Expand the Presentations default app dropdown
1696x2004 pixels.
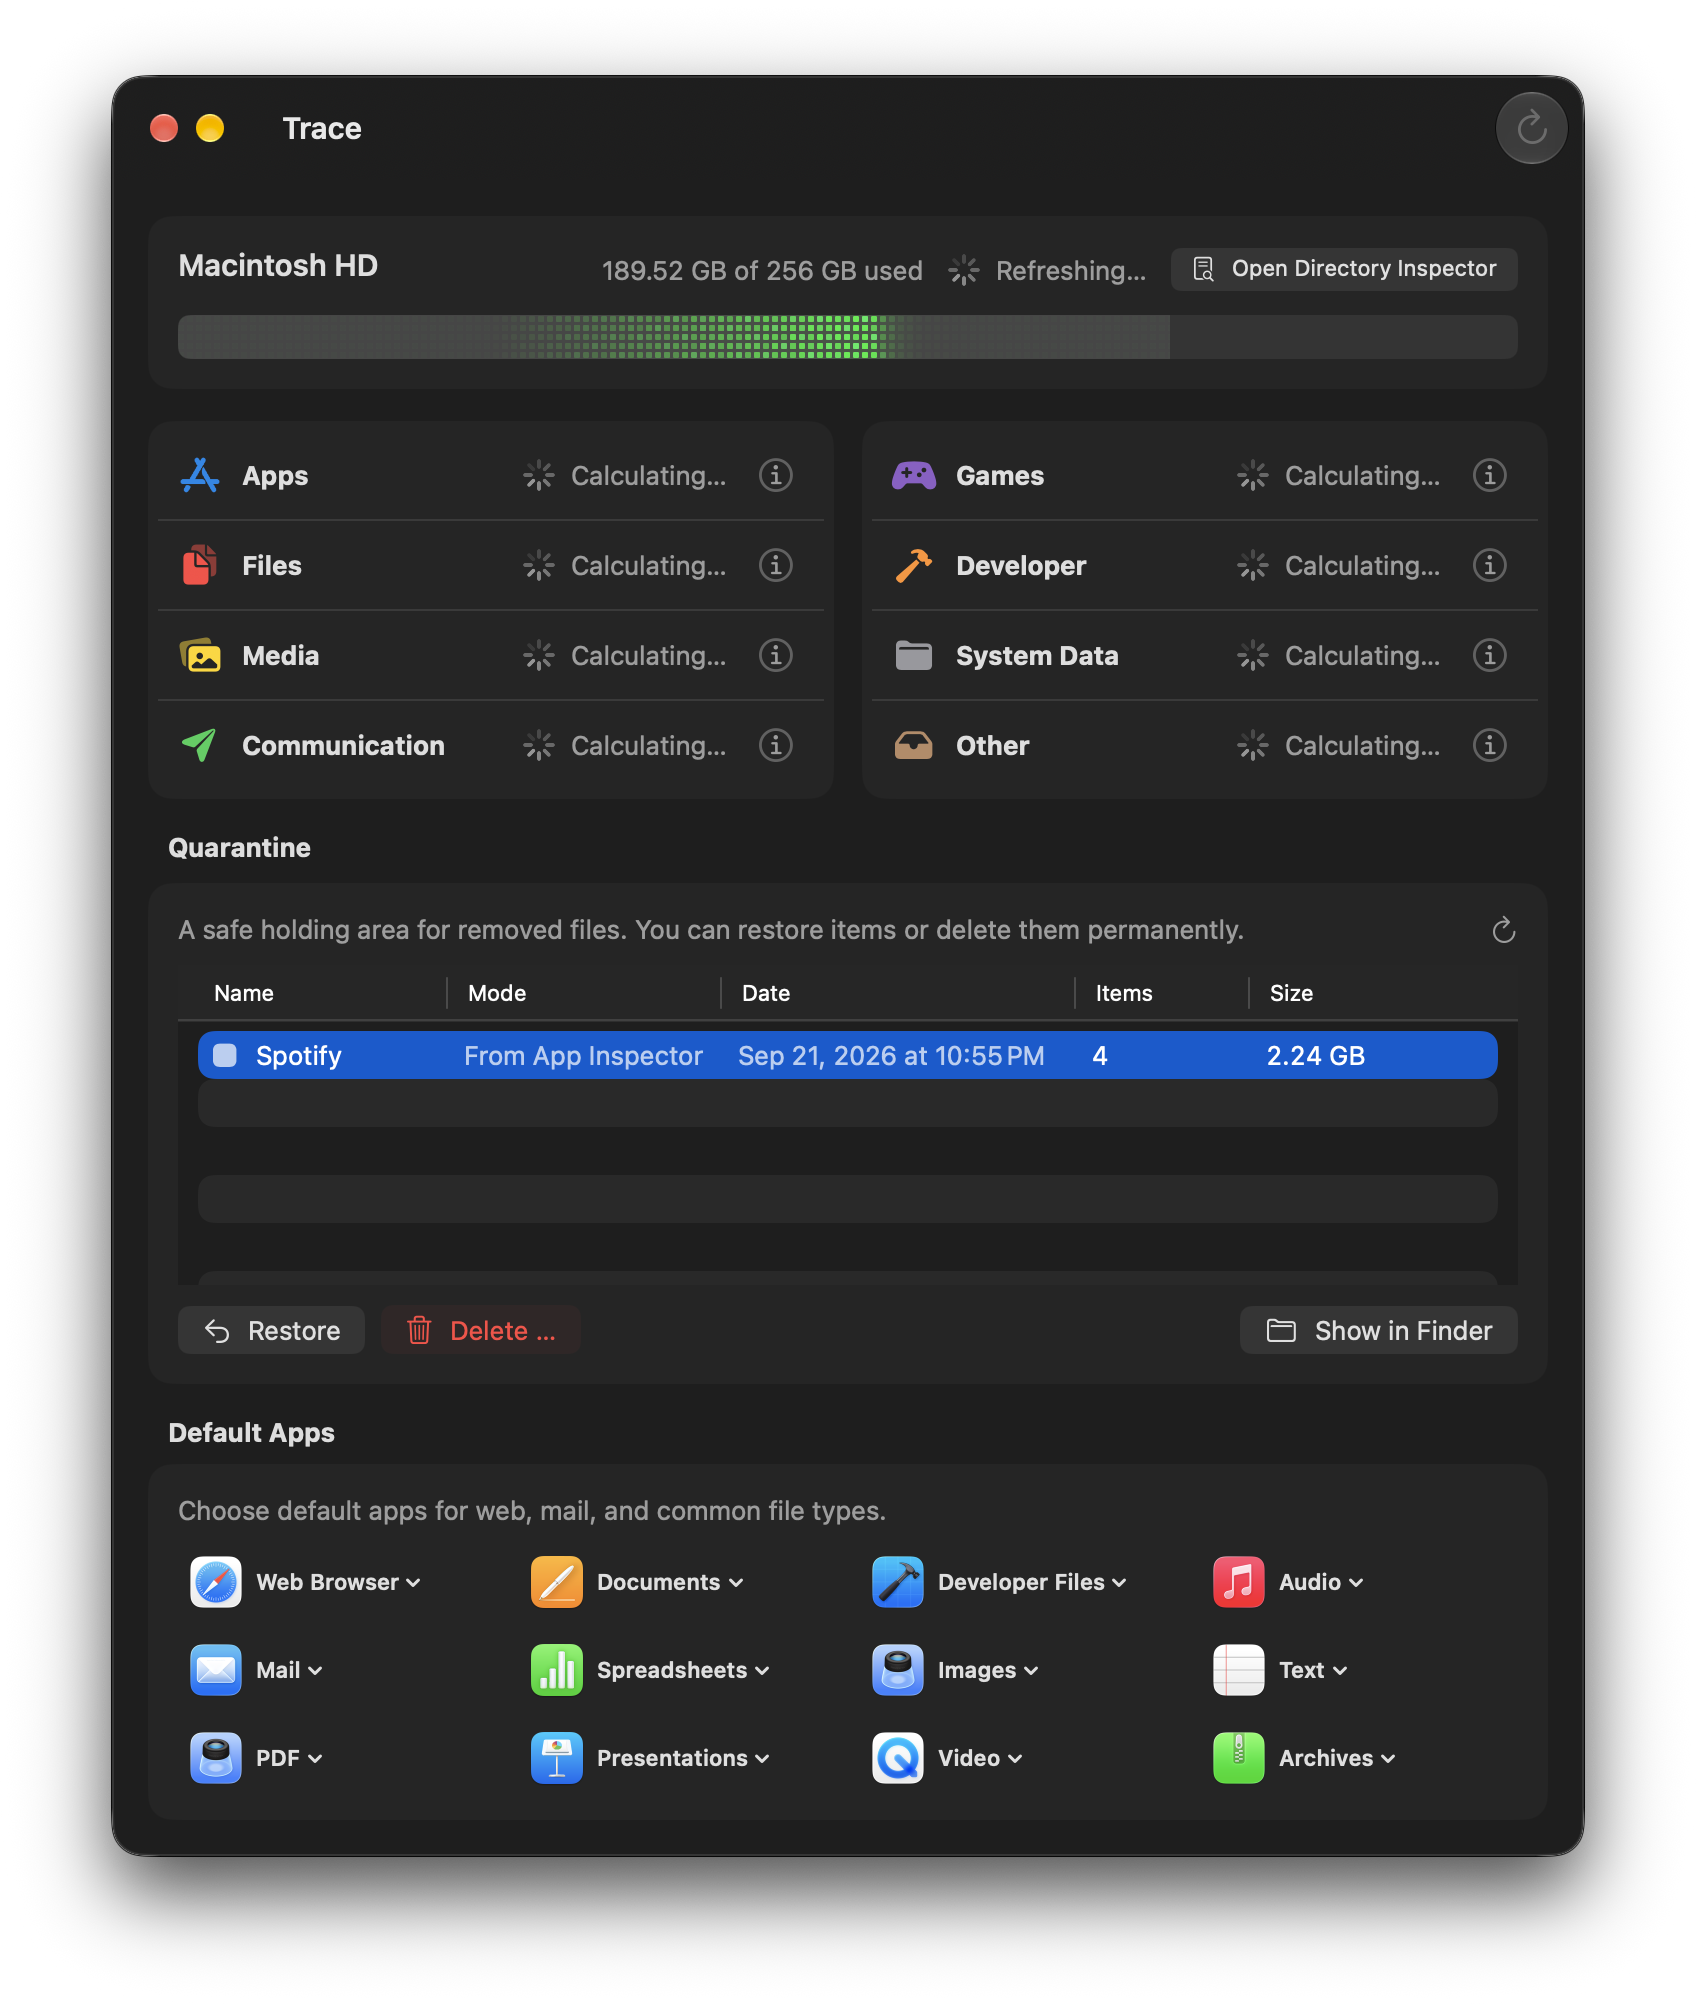(683, 1758)
